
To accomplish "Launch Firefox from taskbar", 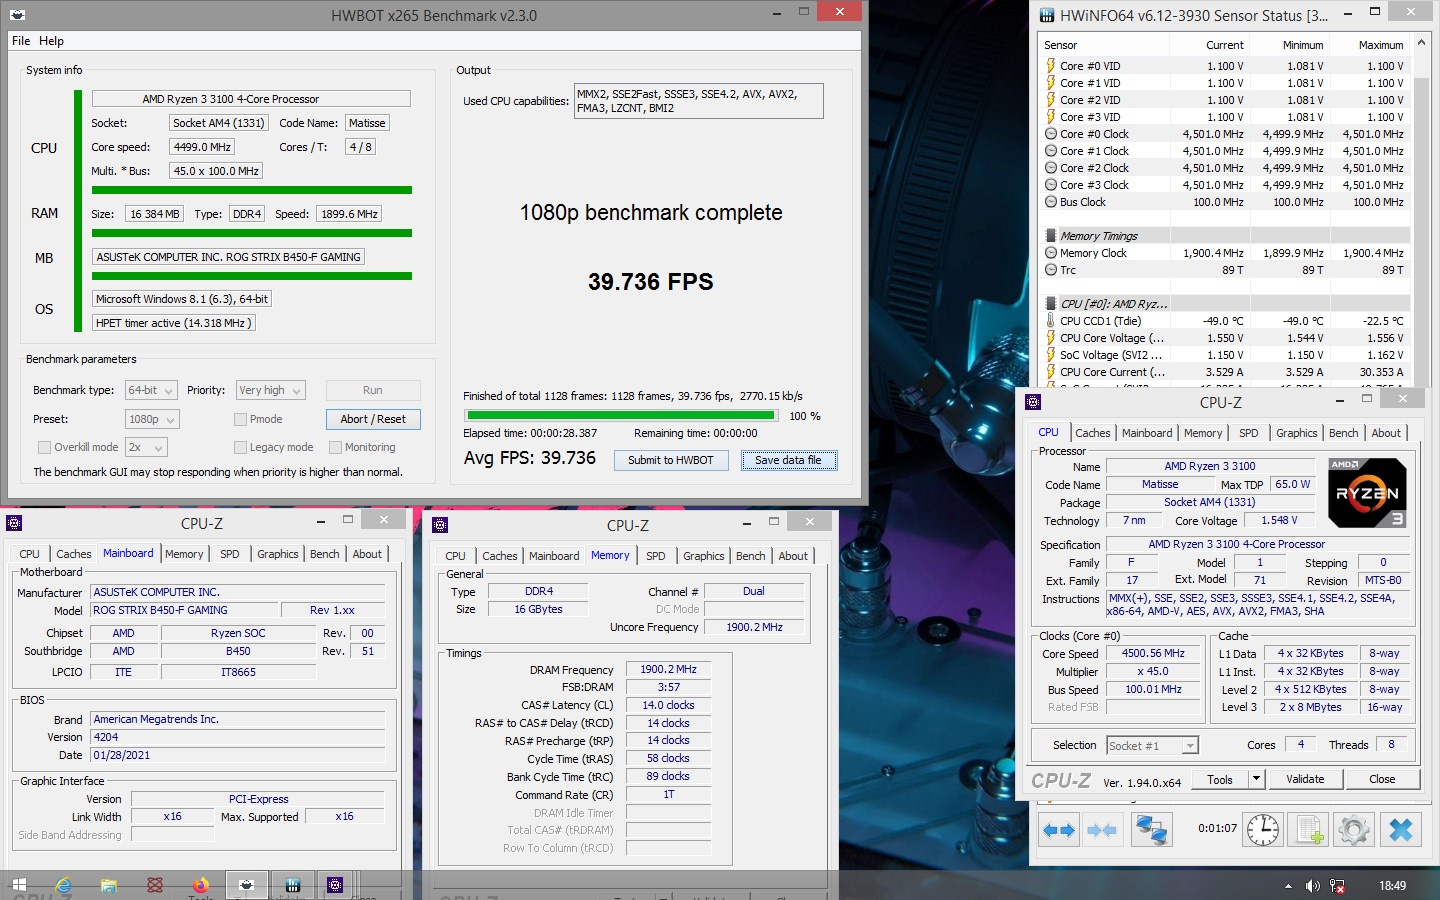I will click(x=200, y=885).
